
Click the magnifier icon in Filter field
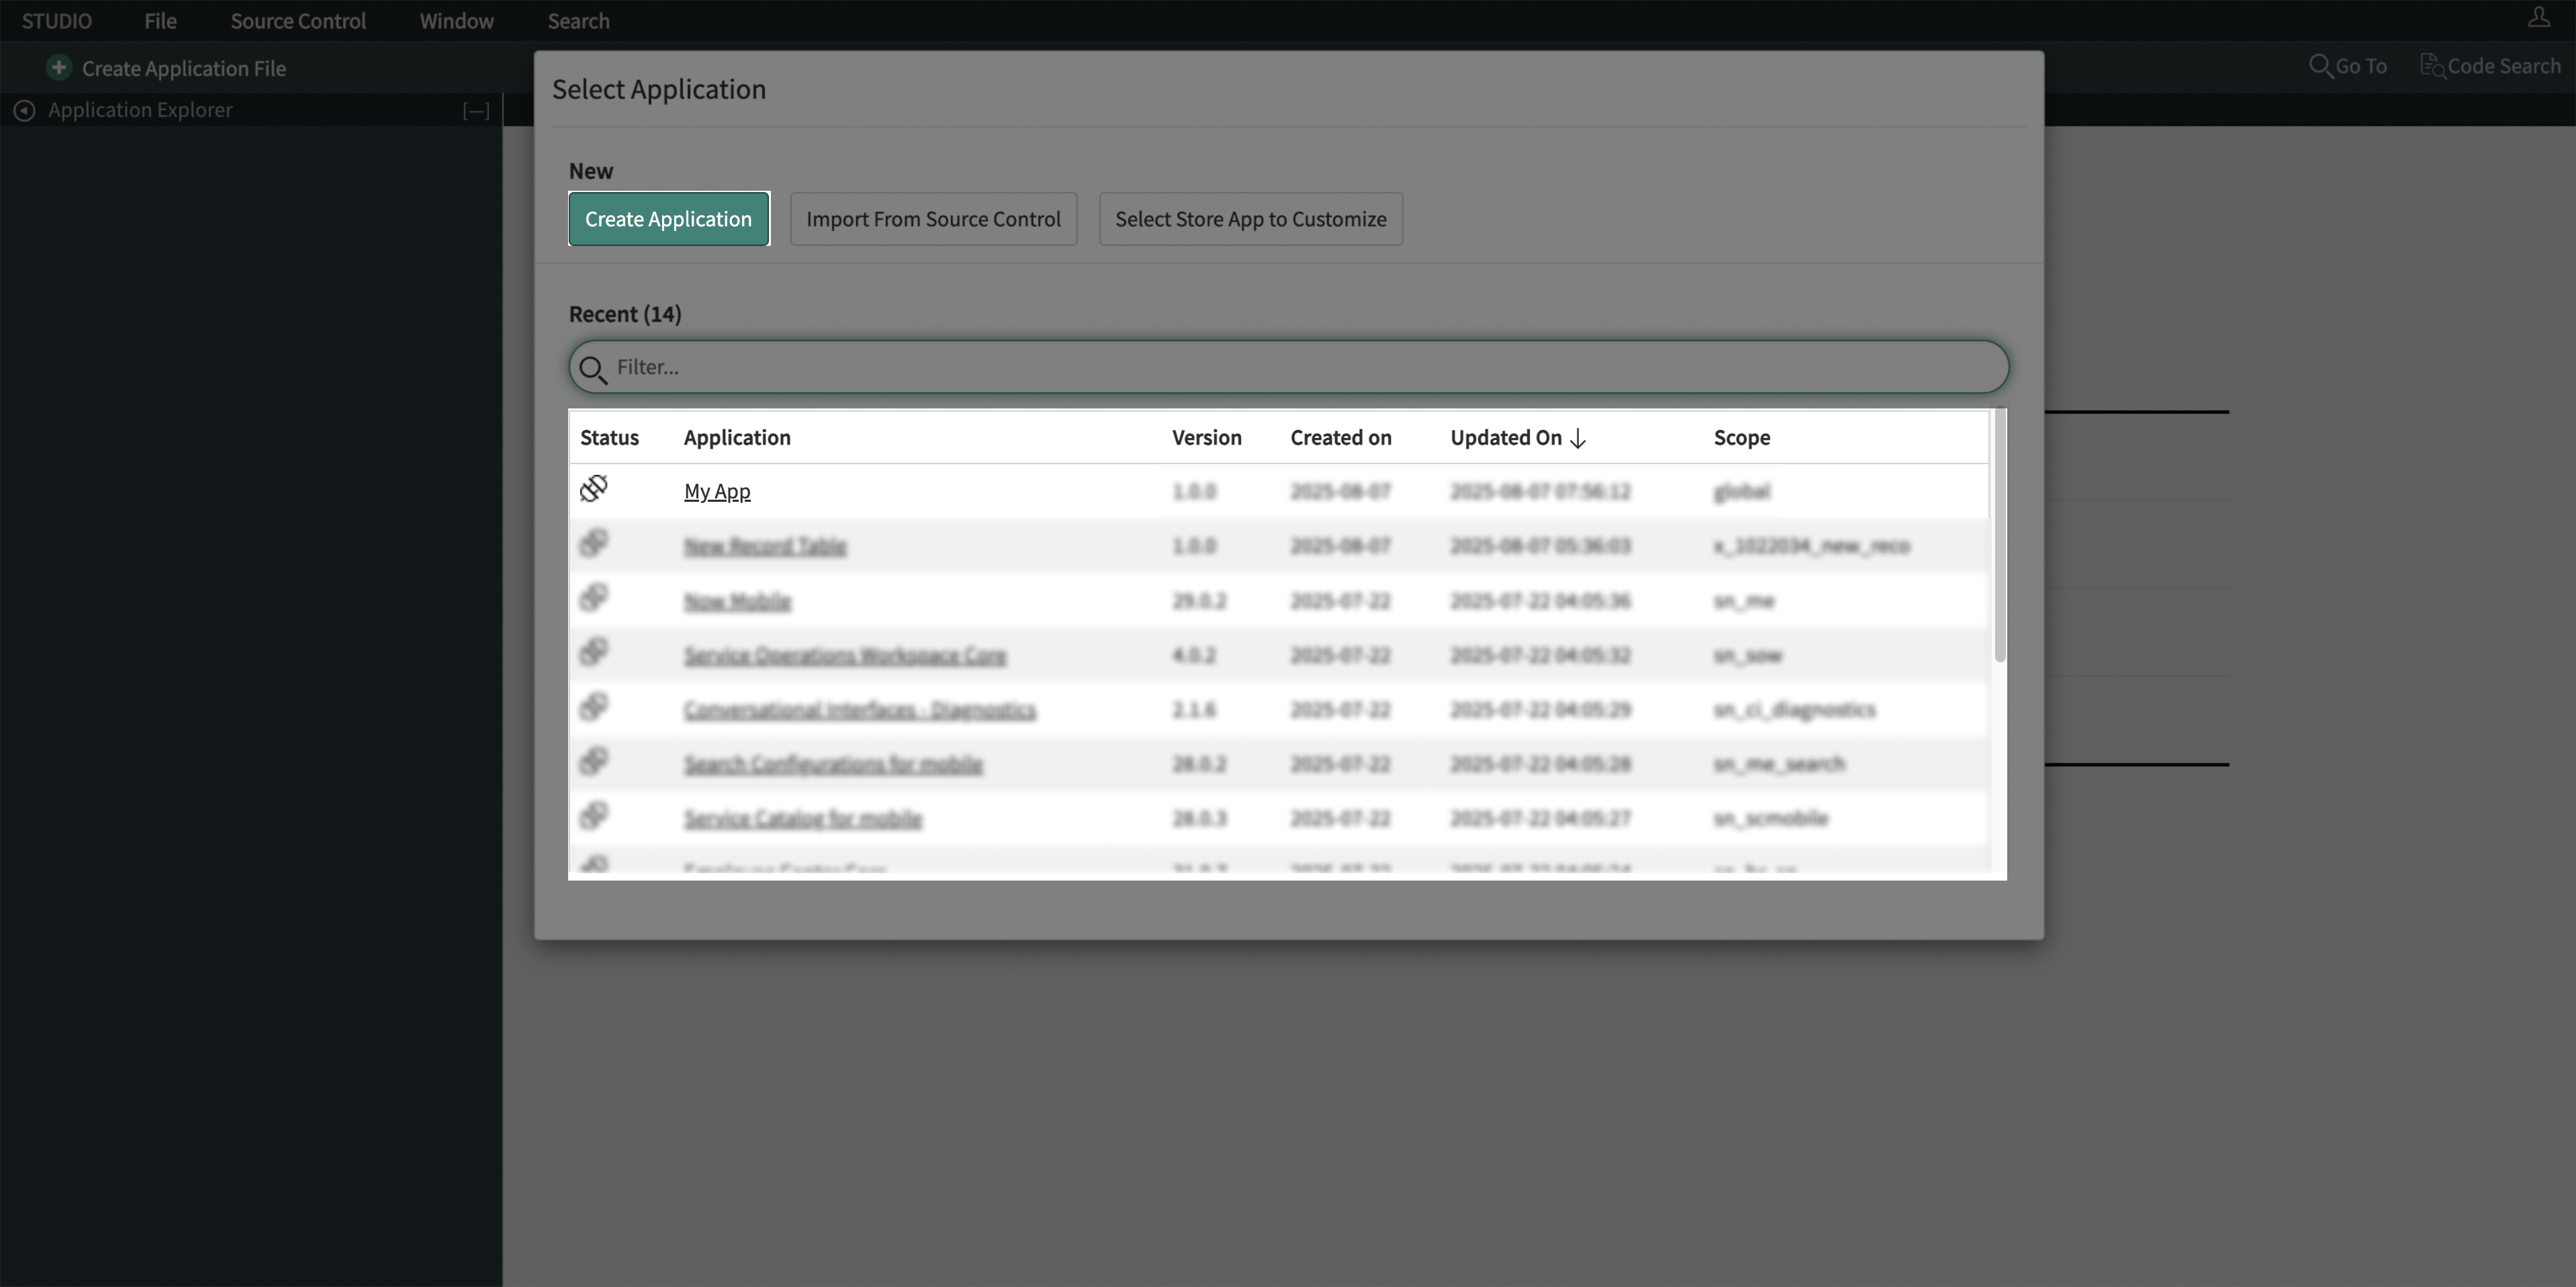(x=593, y=369)
